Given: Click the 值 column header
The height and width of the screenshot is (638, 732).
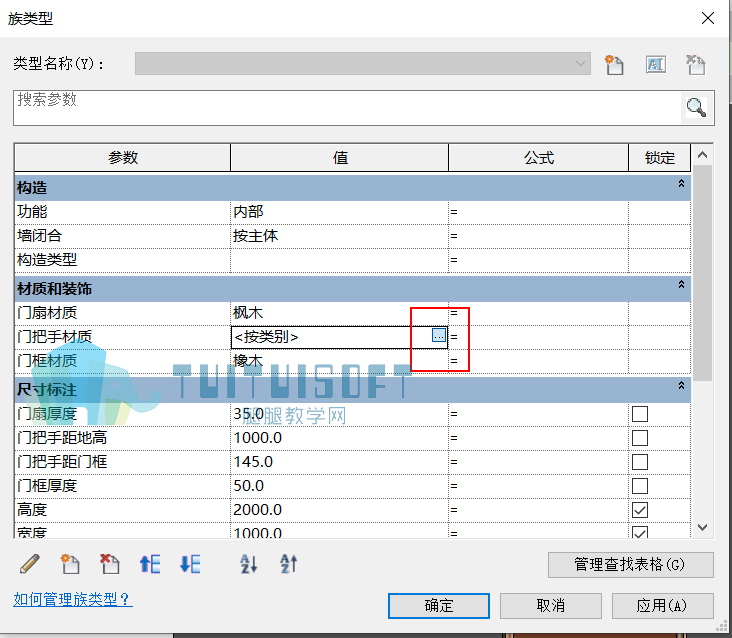Looking at the screenshot, I should click(x=339, y=158).
